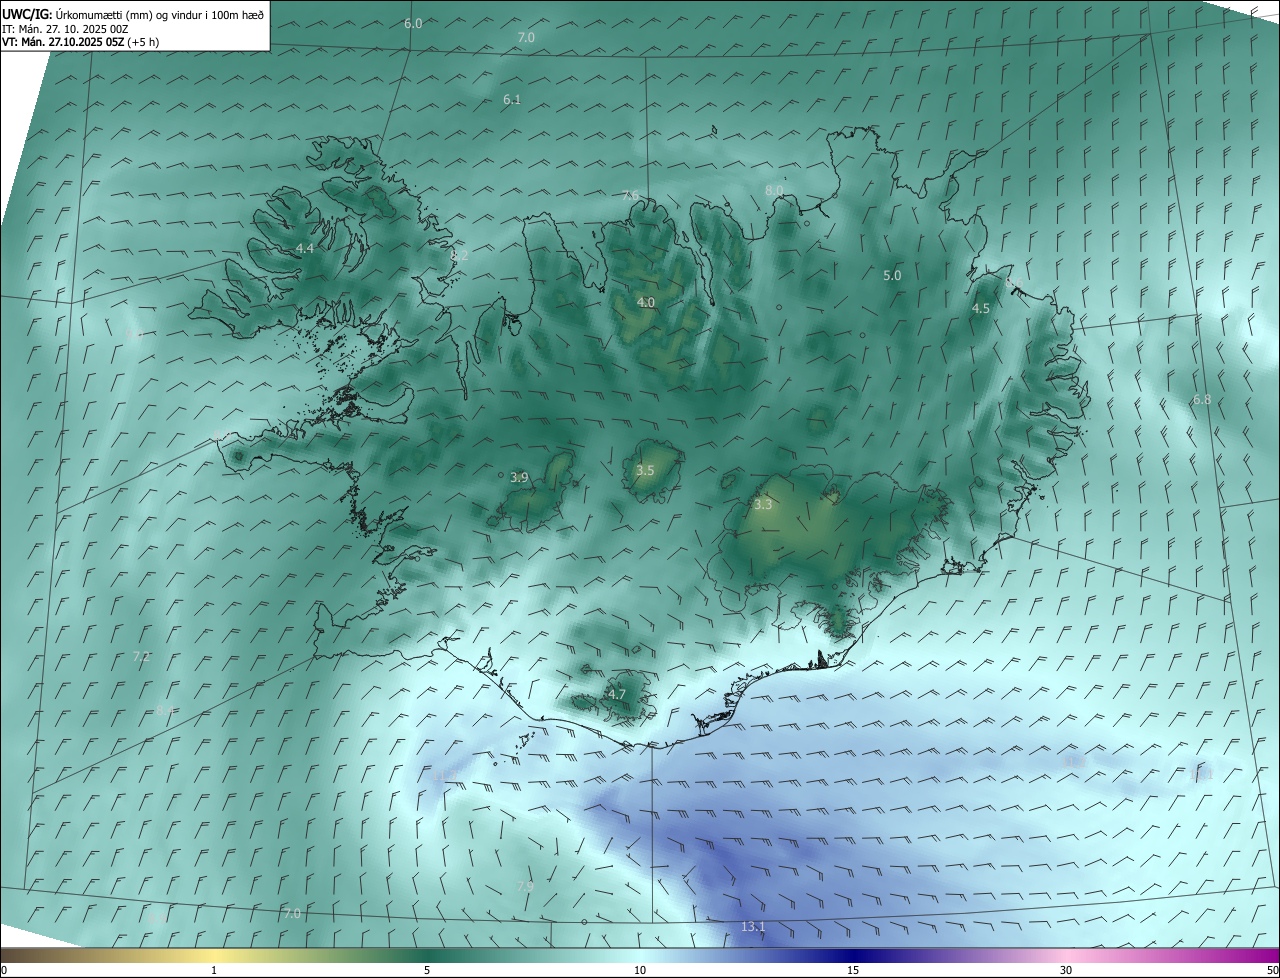
Task: Click the 8.2 value label
Action: tap(460, 256)
